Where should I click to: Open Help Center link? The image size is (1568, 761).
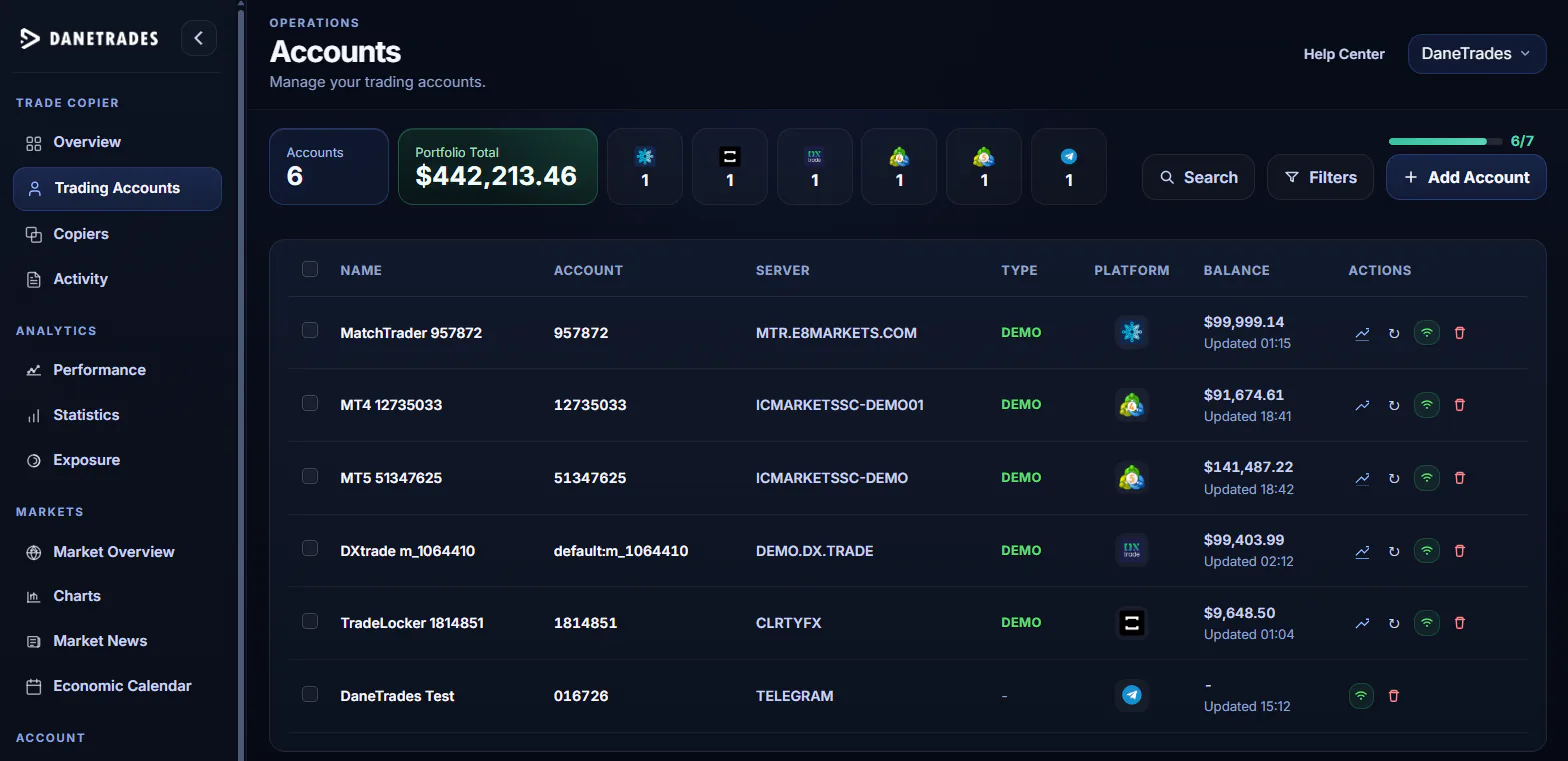click(1344, 54)
